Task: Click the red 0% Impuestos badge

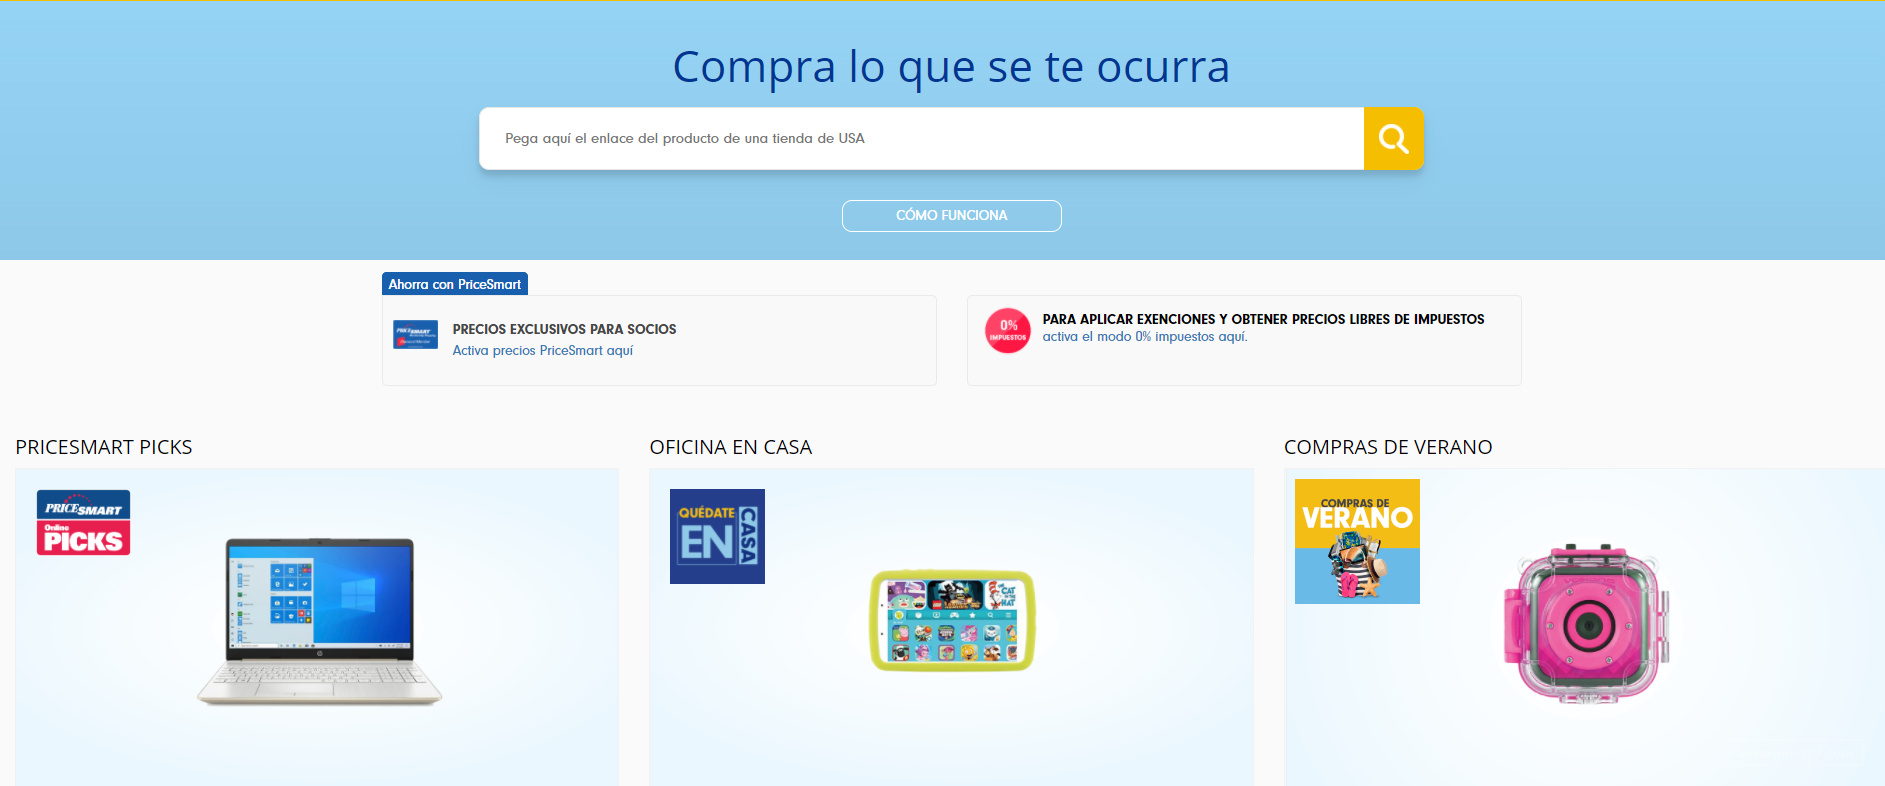Action: point(1008,331)
